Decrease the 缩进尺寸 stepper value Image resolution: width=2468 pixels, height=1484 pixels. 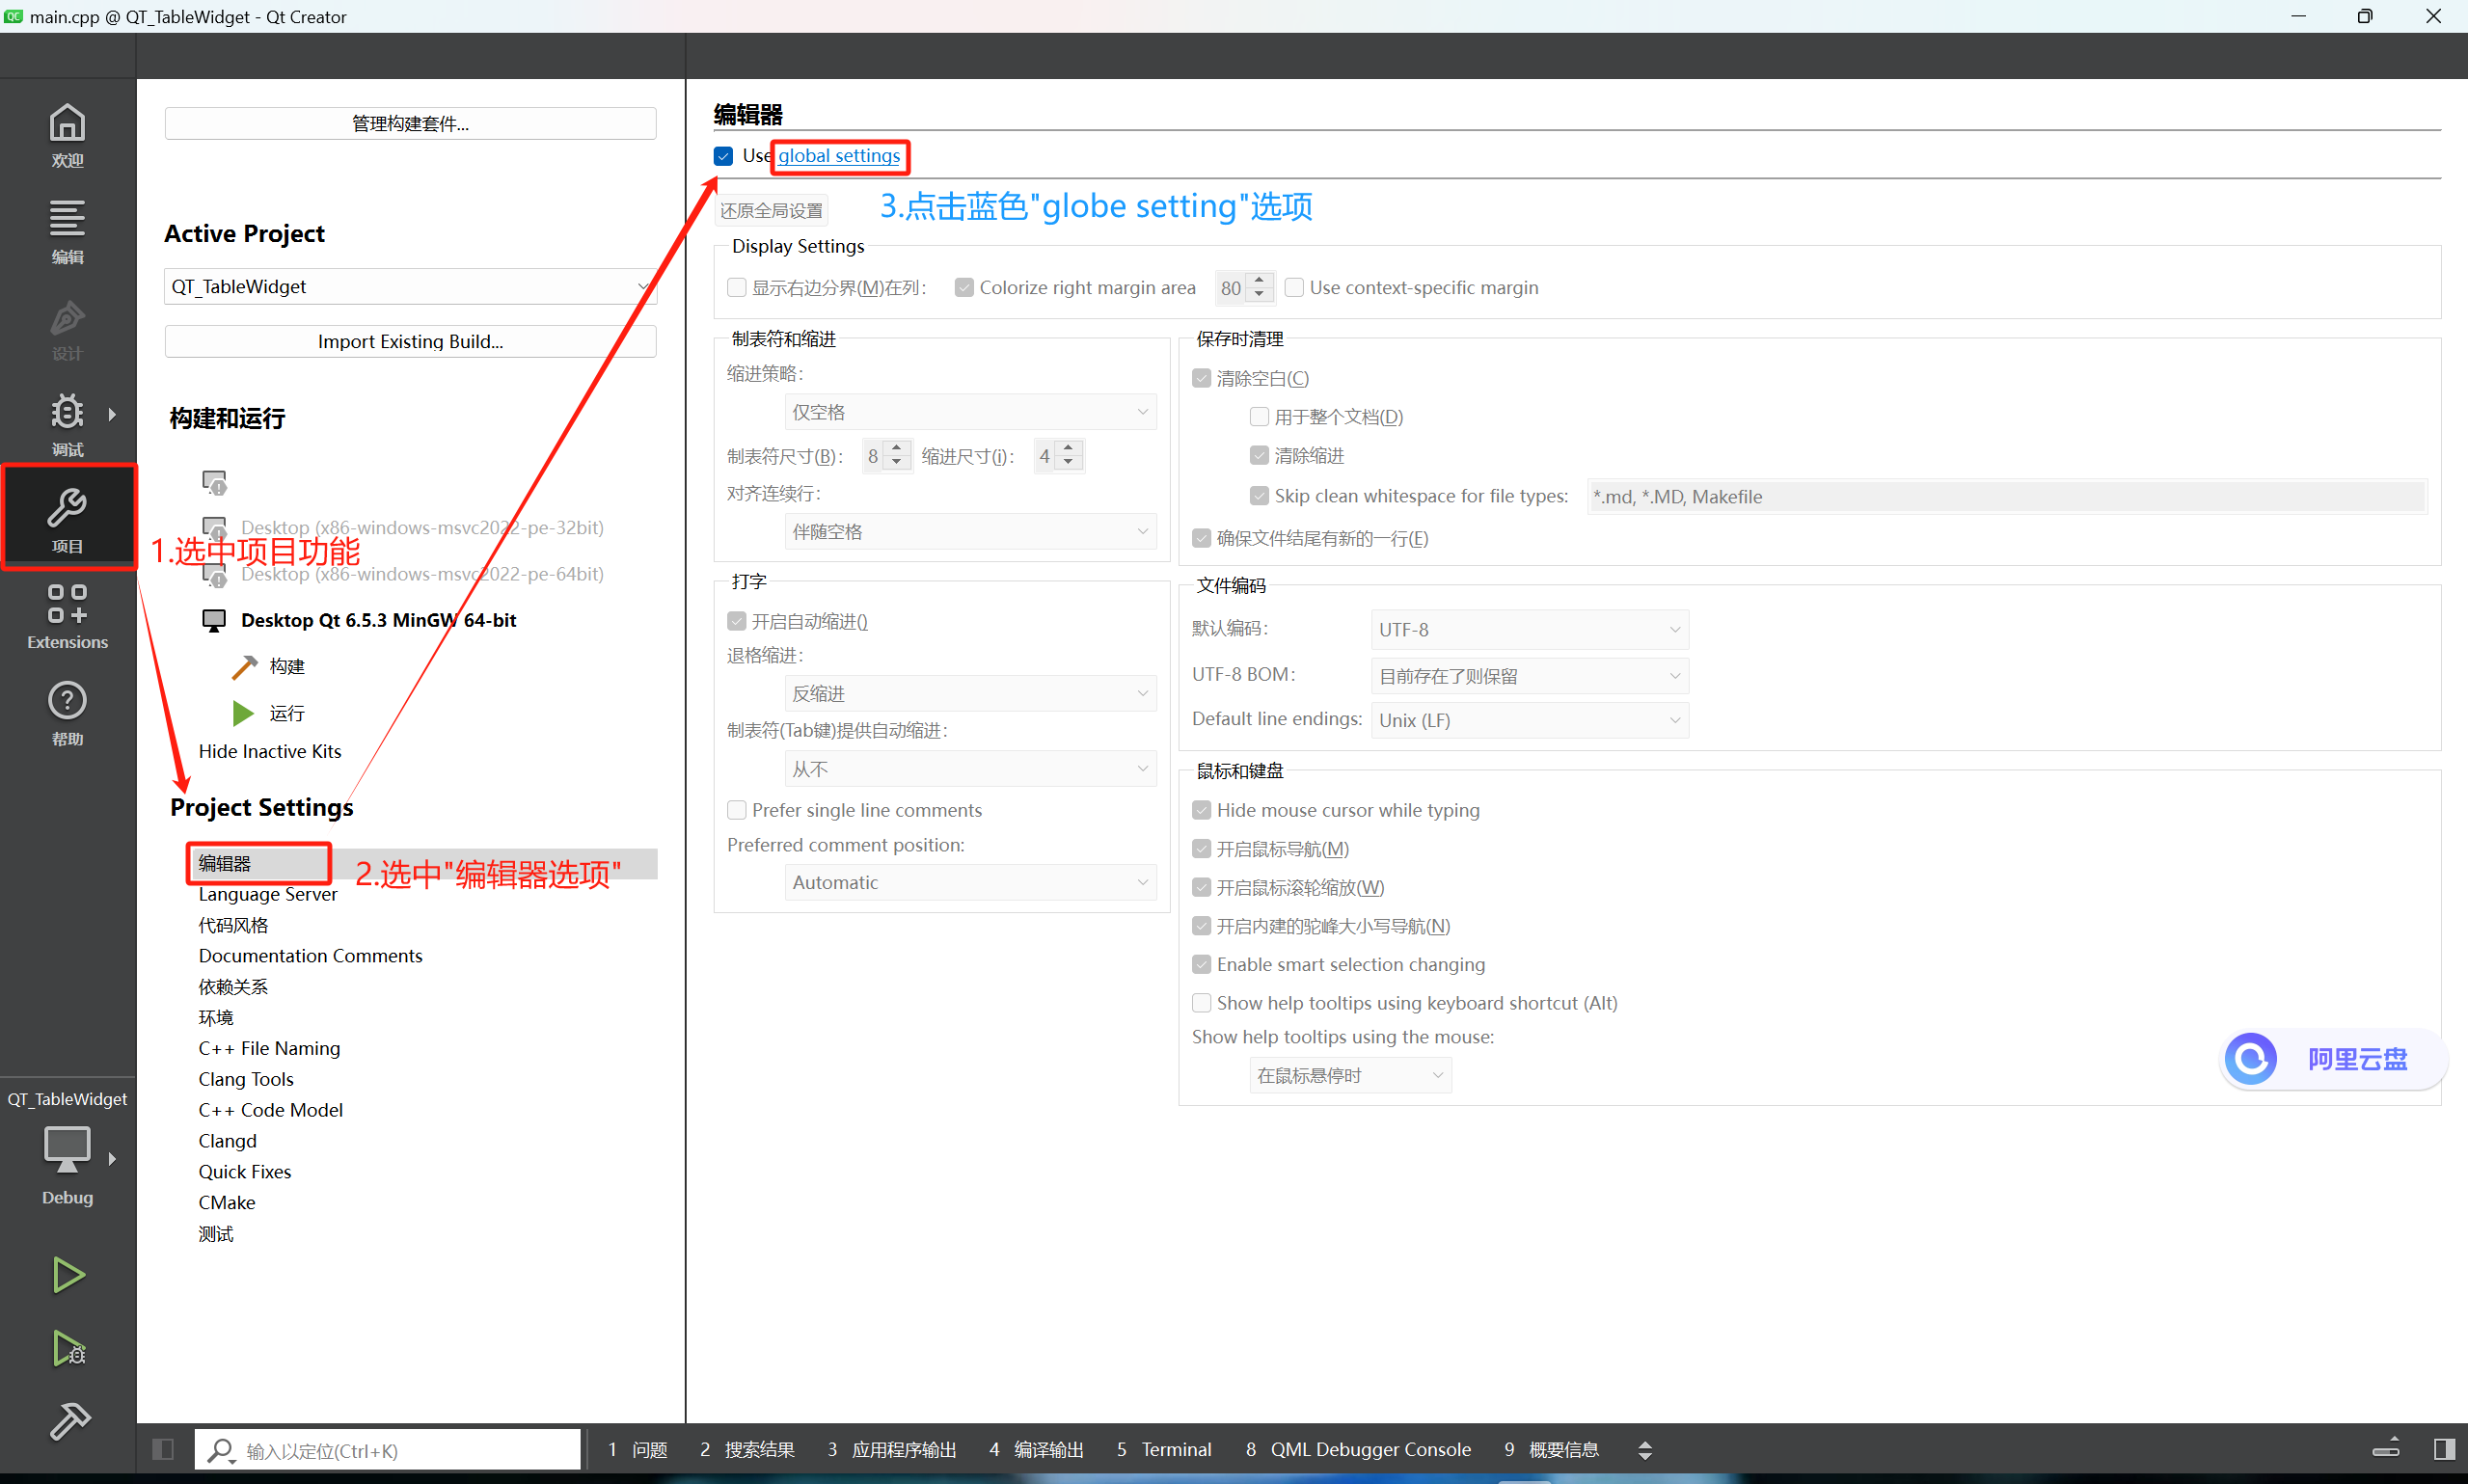(x=1069, y=464)
